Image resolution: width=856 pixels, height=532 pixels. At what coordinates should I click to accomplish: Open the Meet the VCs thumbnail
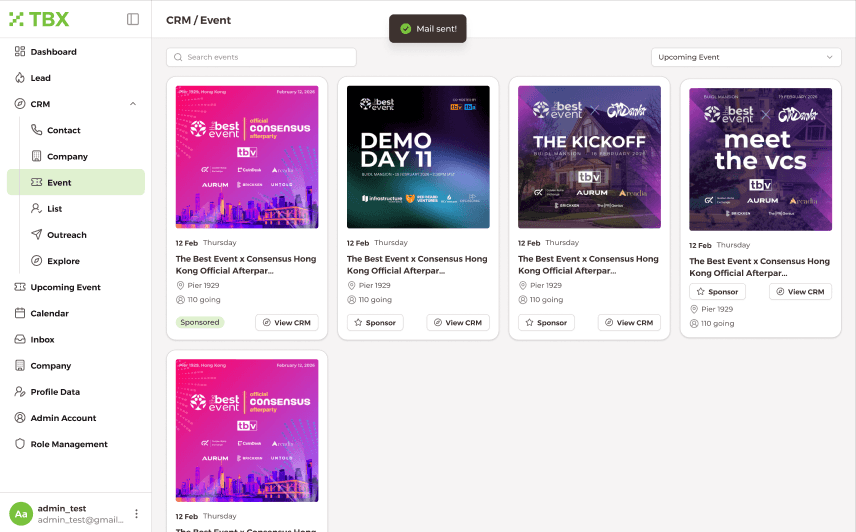[760, 159]
